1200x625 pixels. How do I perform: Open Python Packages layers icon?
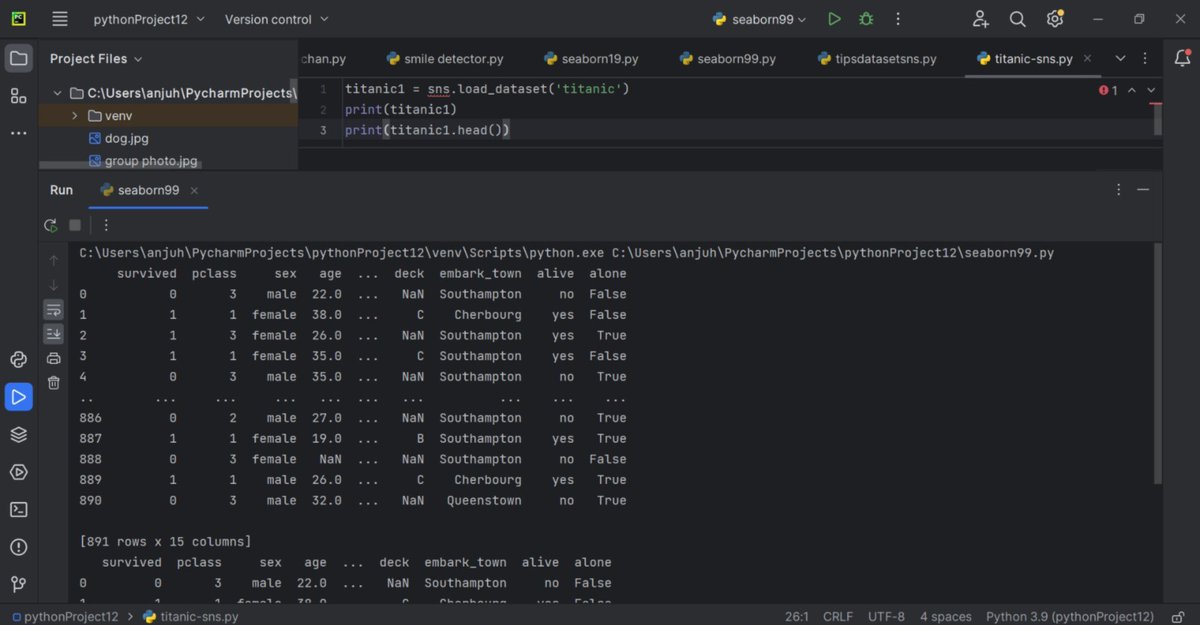18,435
